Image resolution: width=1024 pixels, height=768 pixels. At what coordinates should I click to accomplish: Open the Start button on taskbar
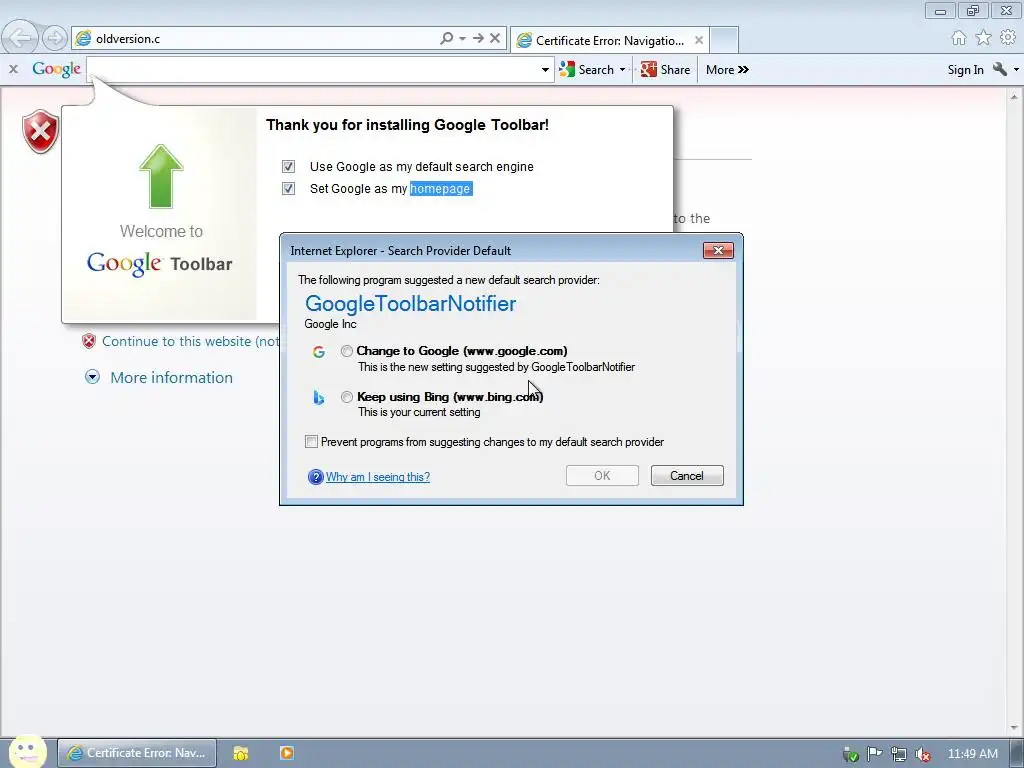tap(27, 752)
